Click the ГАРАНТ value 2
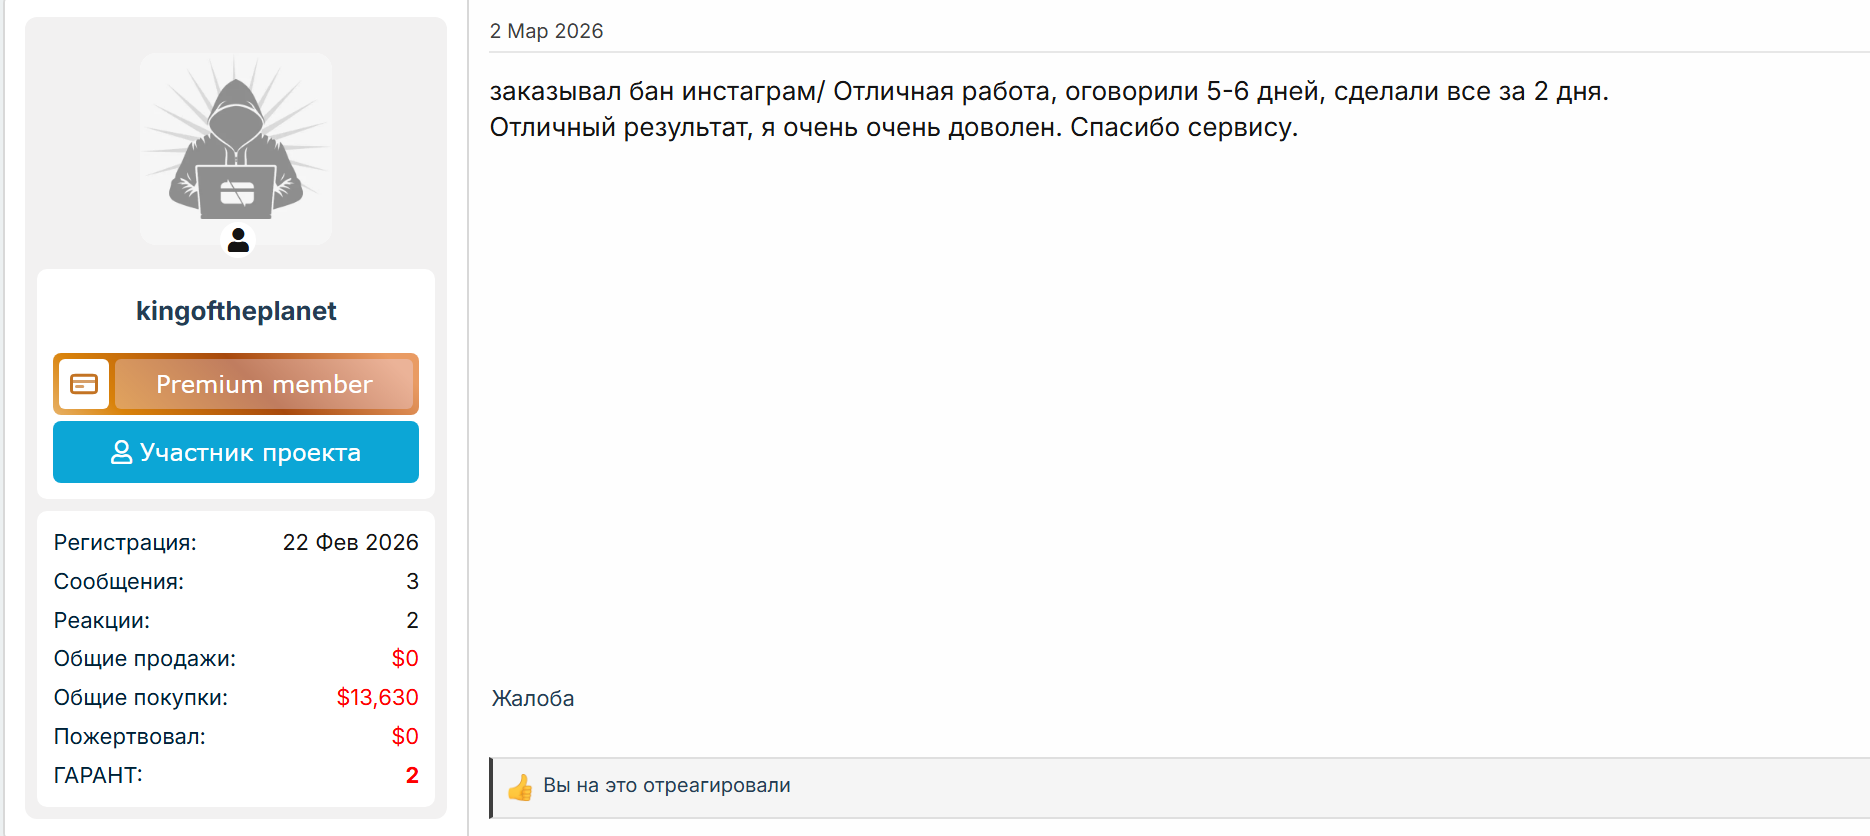The height and width of the screenshot is (836, 1870). pyautogui.click(x=412, y=775)
